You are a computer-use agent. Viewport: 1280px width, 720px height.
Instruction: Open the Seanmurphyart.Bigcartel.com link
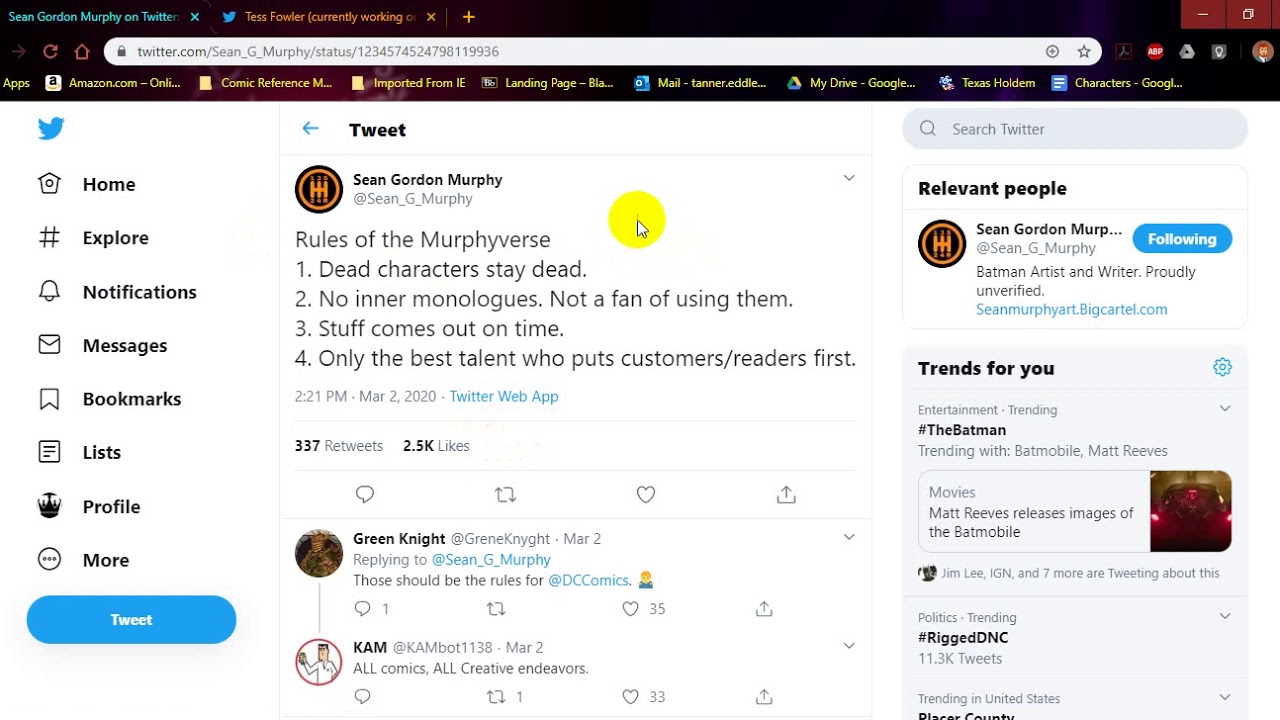(1071, 310)
